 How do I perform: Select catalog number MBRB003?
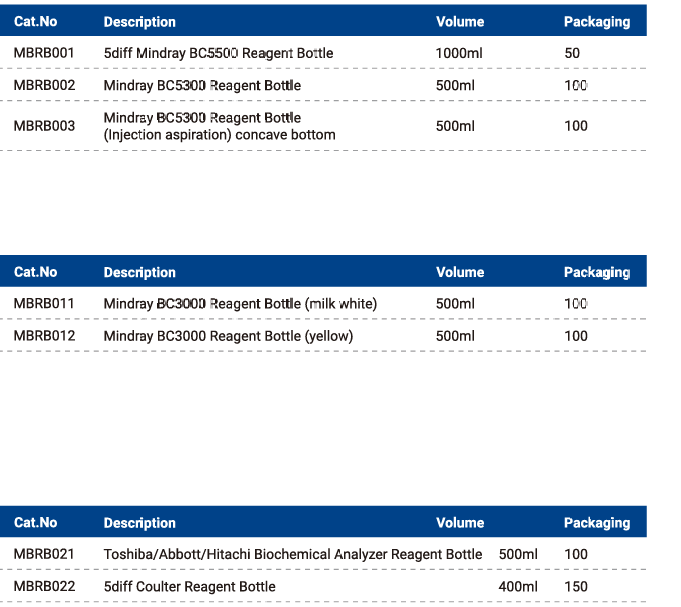pos(44,126)
